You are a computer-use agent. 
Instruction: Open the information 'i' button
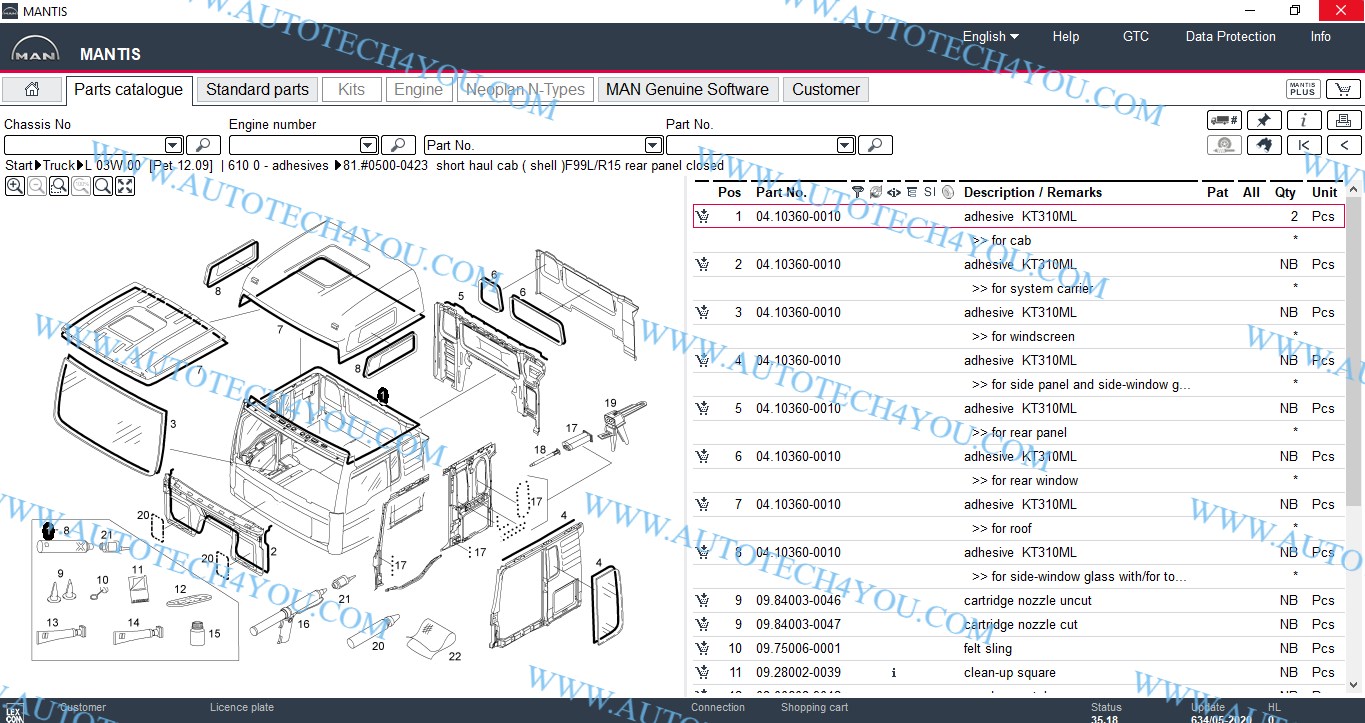coord(1303,120)
